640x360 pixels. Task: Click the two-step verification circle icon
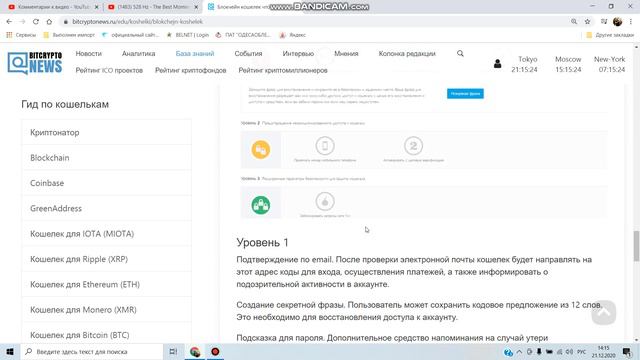tap(413, 145)
